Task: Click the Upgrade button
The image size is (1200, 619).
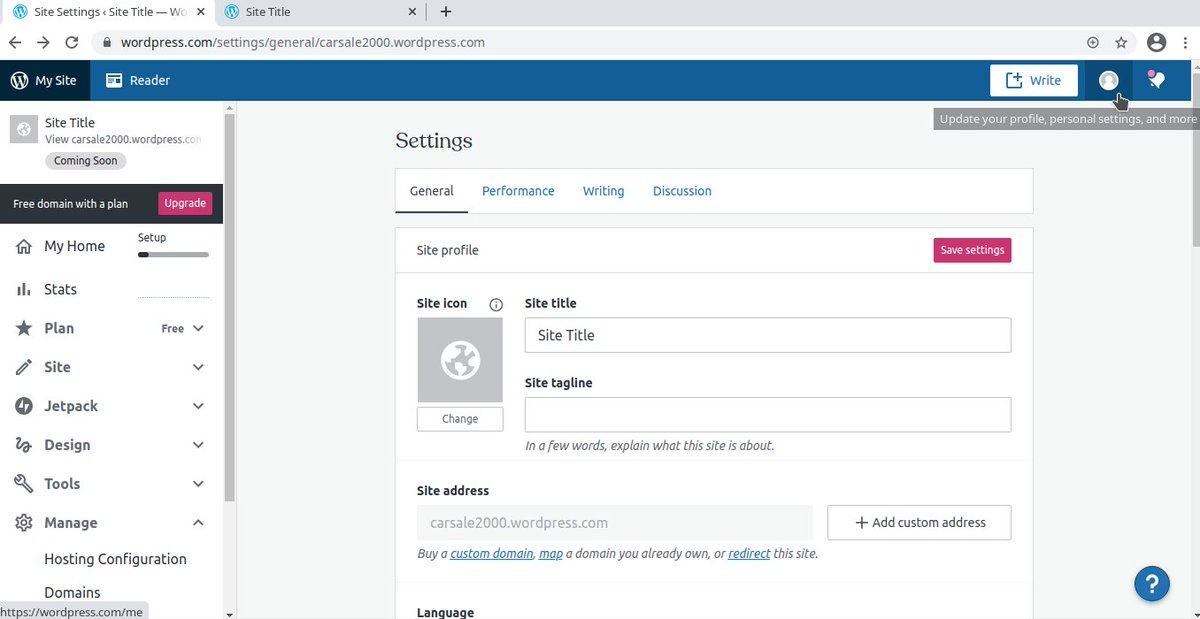Action: [185, 203]
